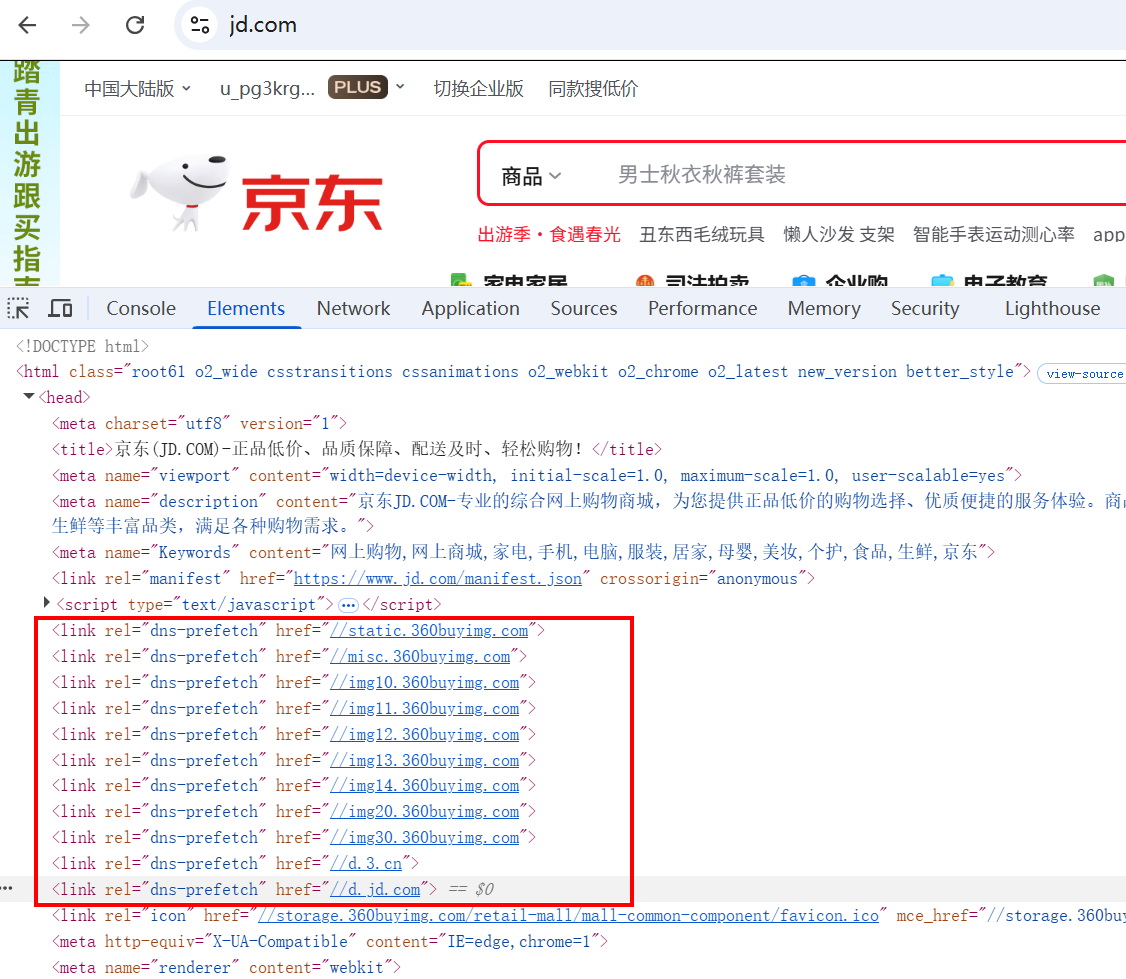Screen dimensions: 1126x979
Task: Open the Security tab
Action: 925,309
